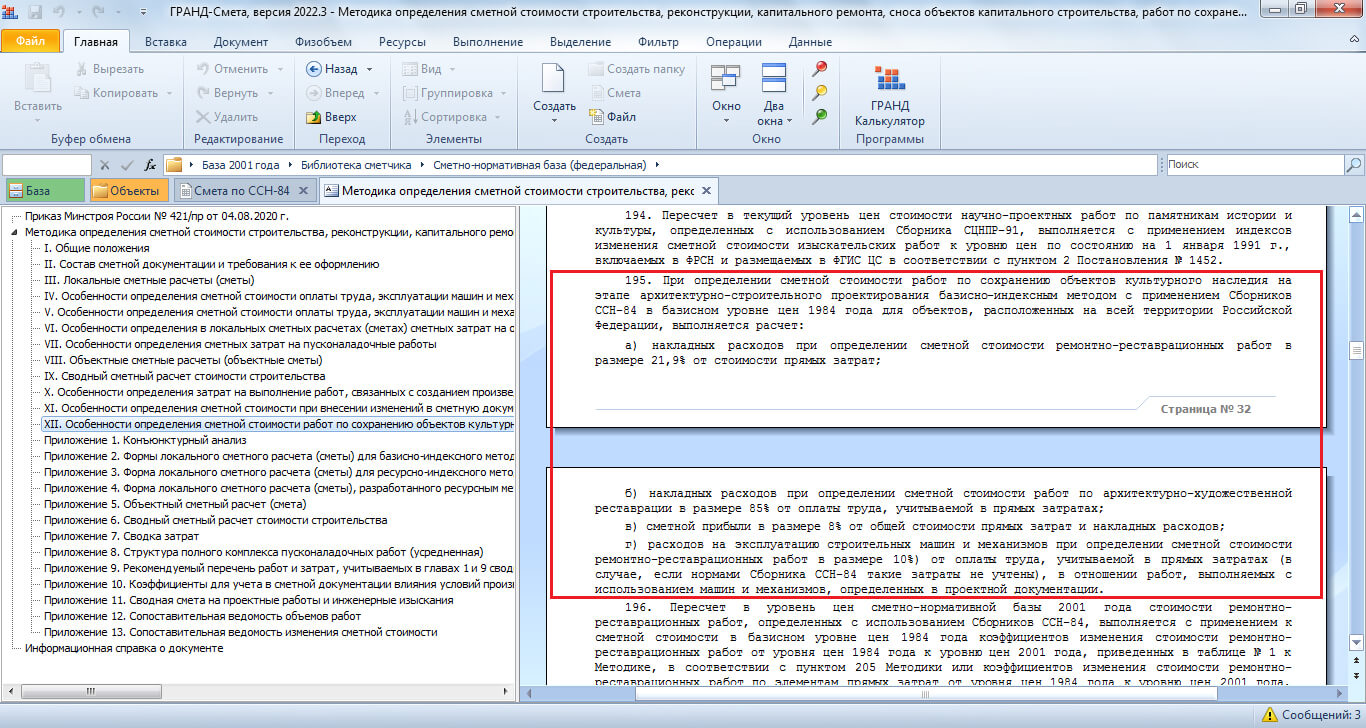This screenshot has height=728, width=1366.
Task: Open the Два окна dropdown arrow
Action: 789,121
